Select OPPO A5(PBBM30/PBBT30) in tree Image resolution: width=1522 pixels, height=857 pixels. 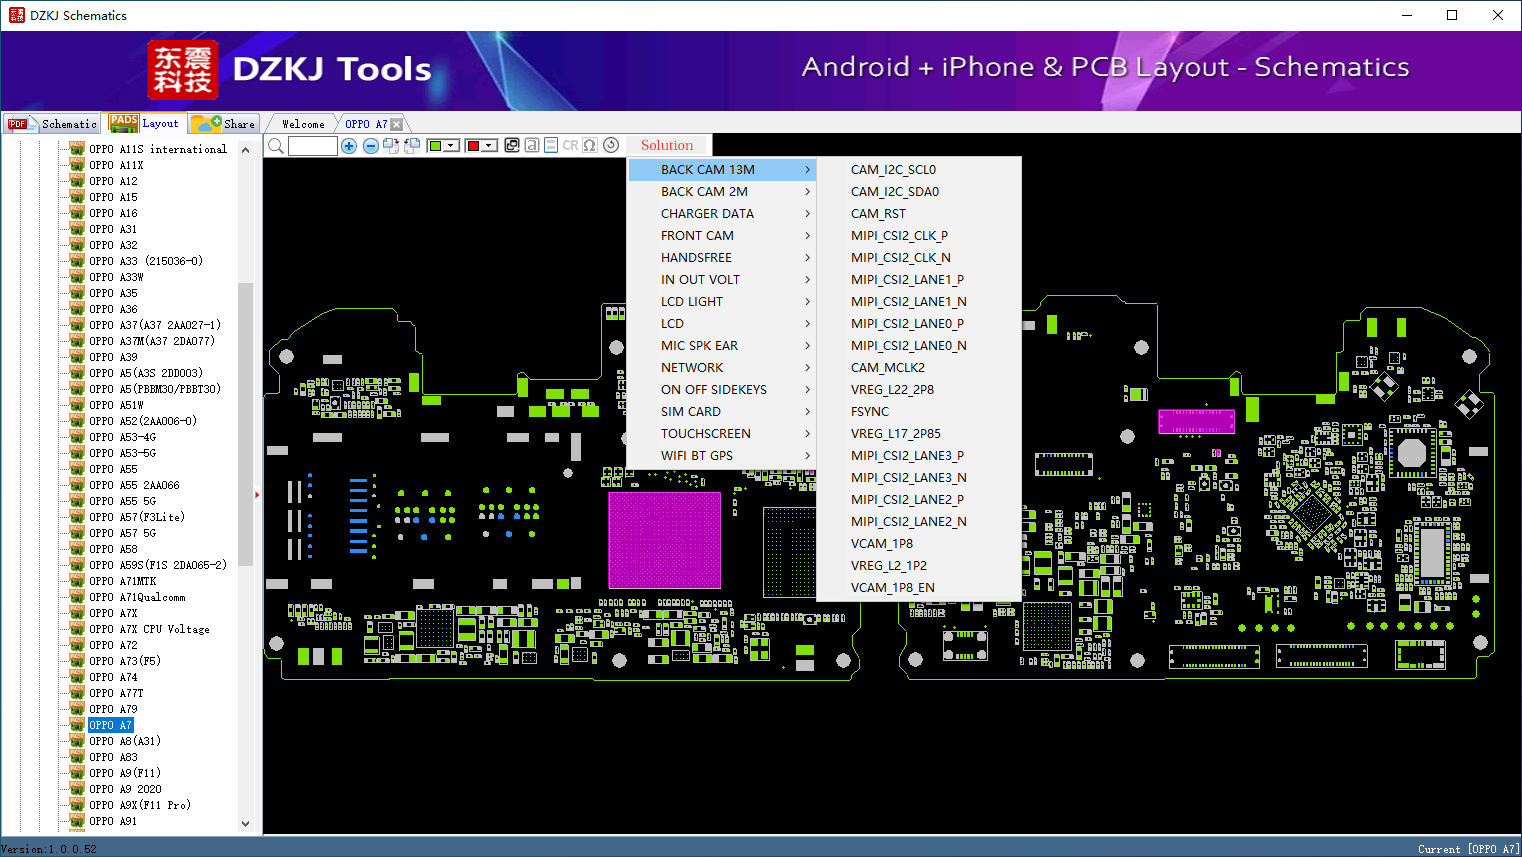[x=155, y=389]
